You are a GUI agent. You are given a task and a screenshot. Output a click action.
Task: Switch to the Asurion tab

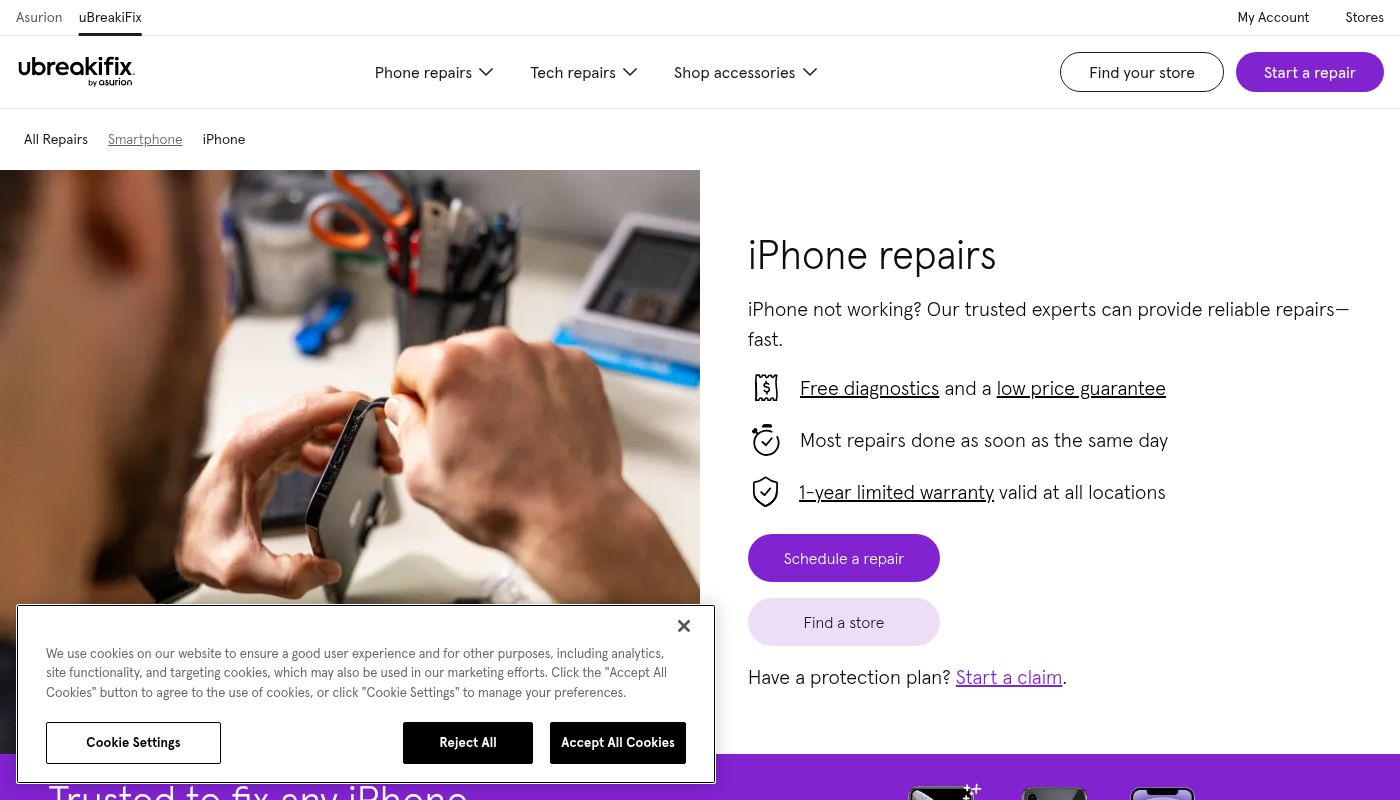point(39,18)
